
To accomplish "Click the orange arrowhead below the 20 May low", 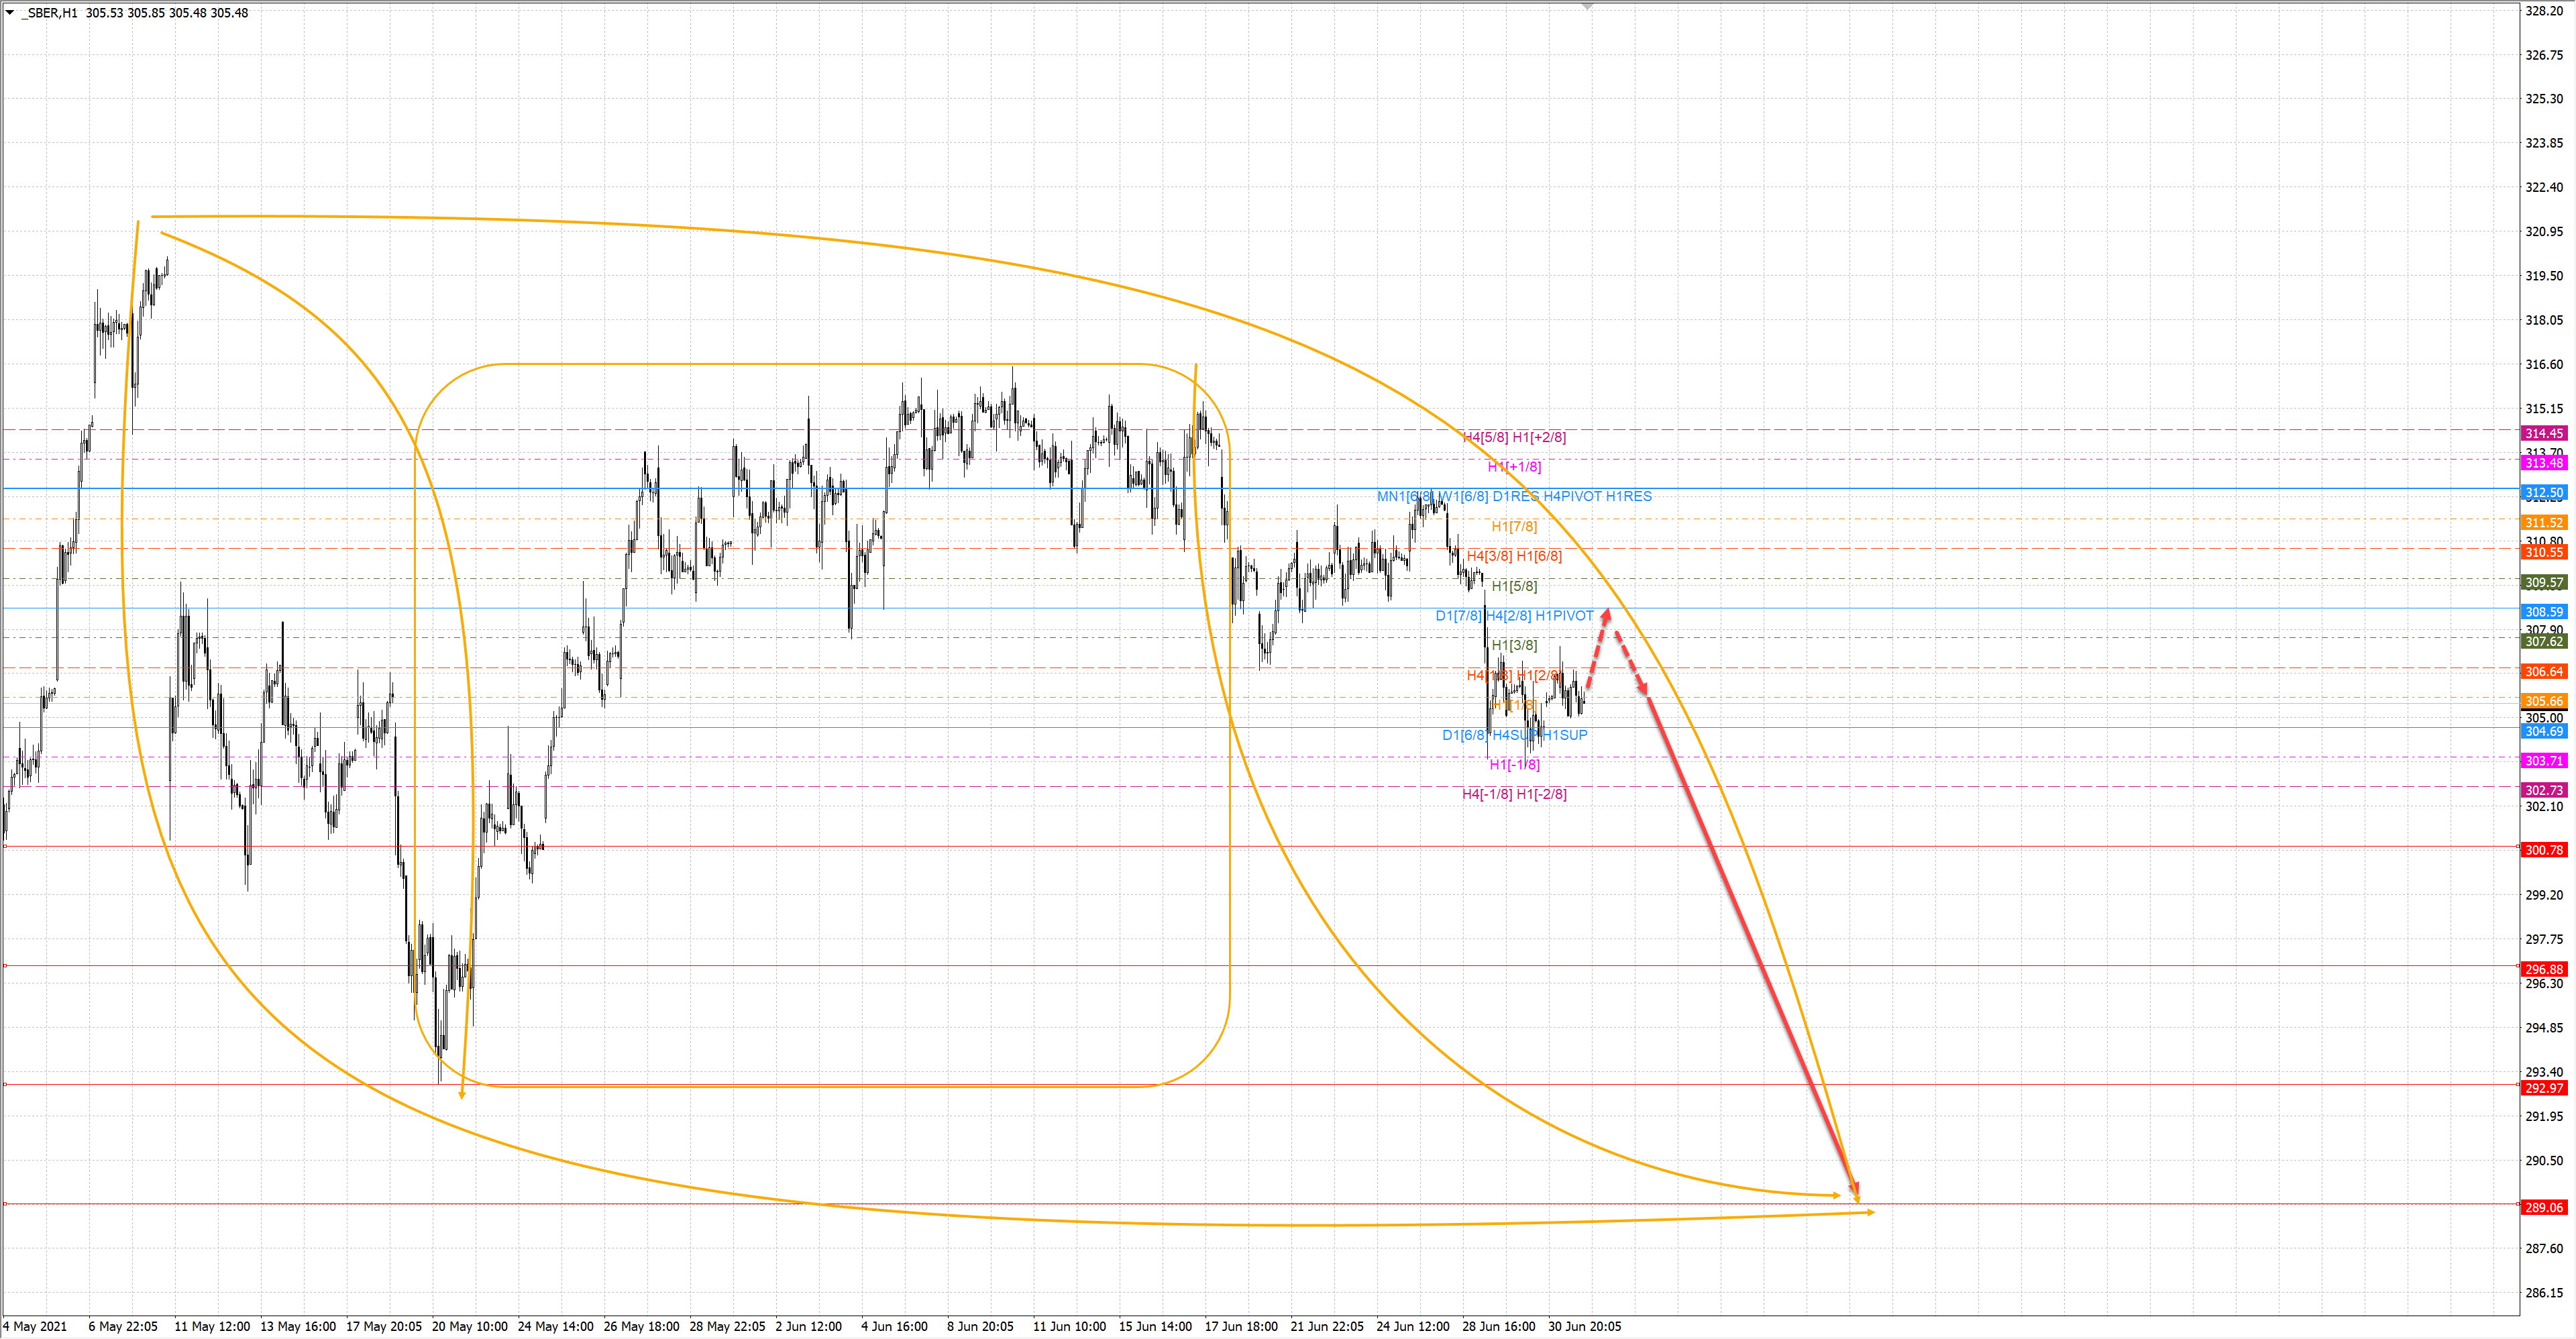I will pyautogui.click(x=462, y=1094).
